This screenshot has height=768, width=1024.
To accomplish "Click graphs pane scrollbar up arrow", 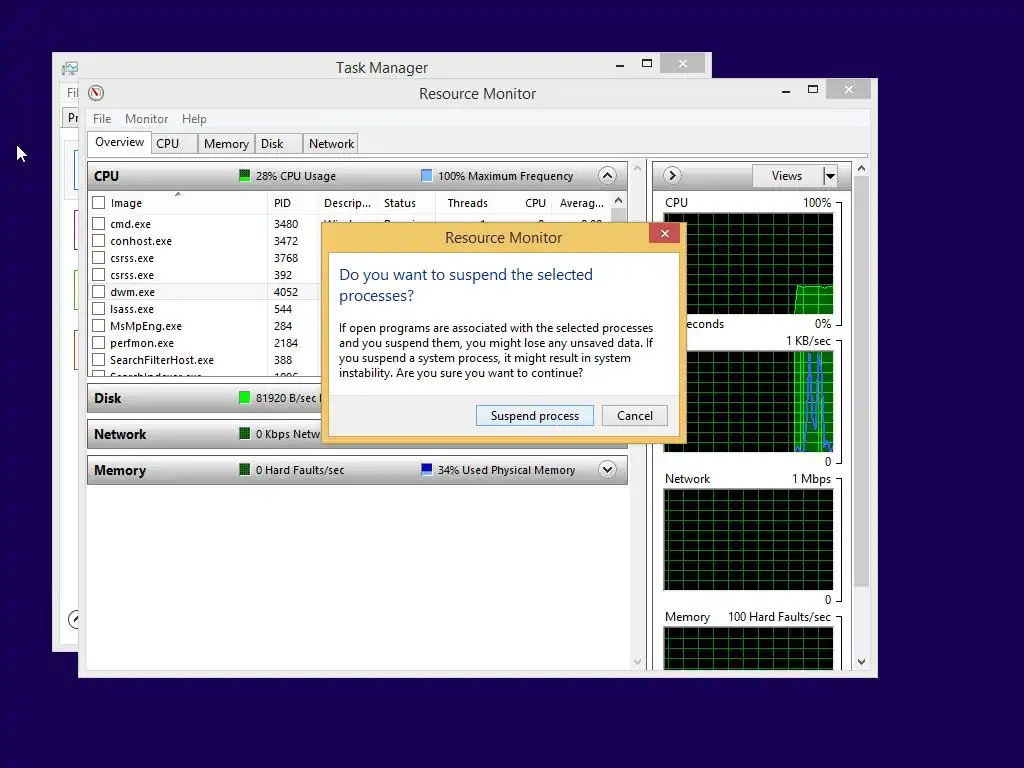I will (861, 168).
